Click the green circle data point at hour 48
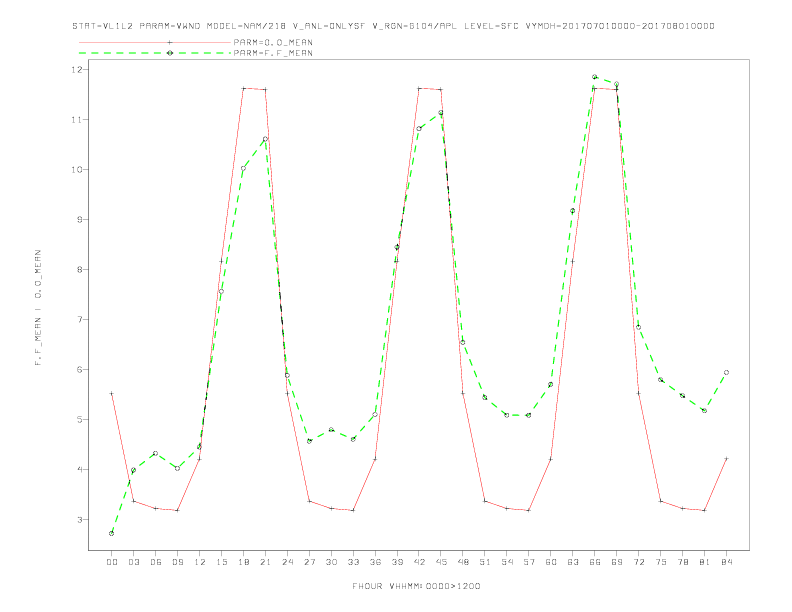This screenshot has width=792, height=612. pos(463,343)
